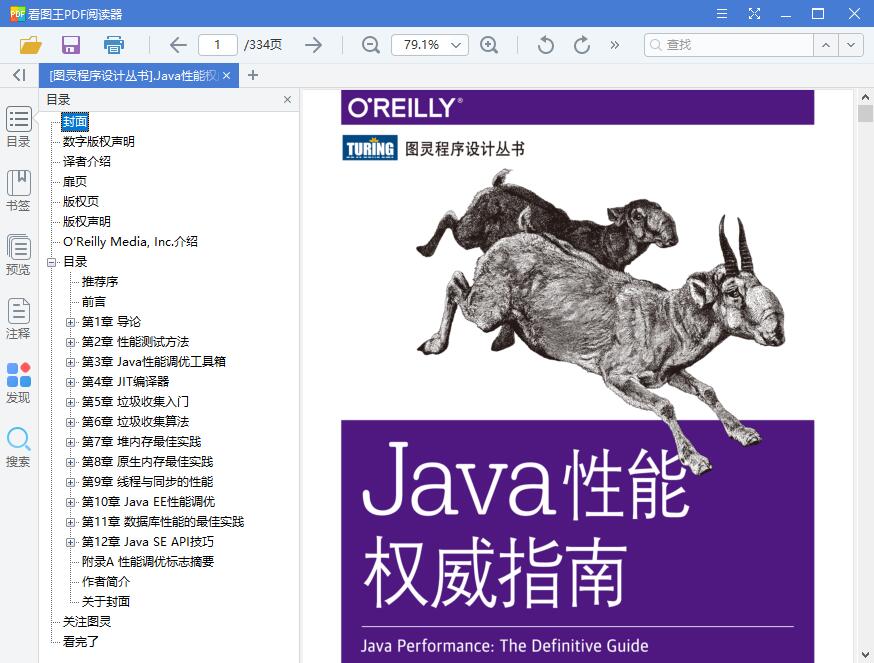Expand 第2章 性能测试方法 node
The width and height of the screenshot is (874, 663).
70,342
